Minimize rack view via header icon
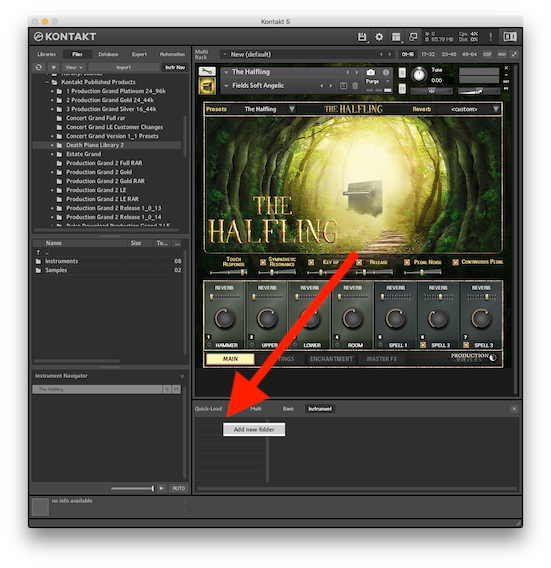Image resolution: width=551 pixels, height=568 pixels. 413,37
